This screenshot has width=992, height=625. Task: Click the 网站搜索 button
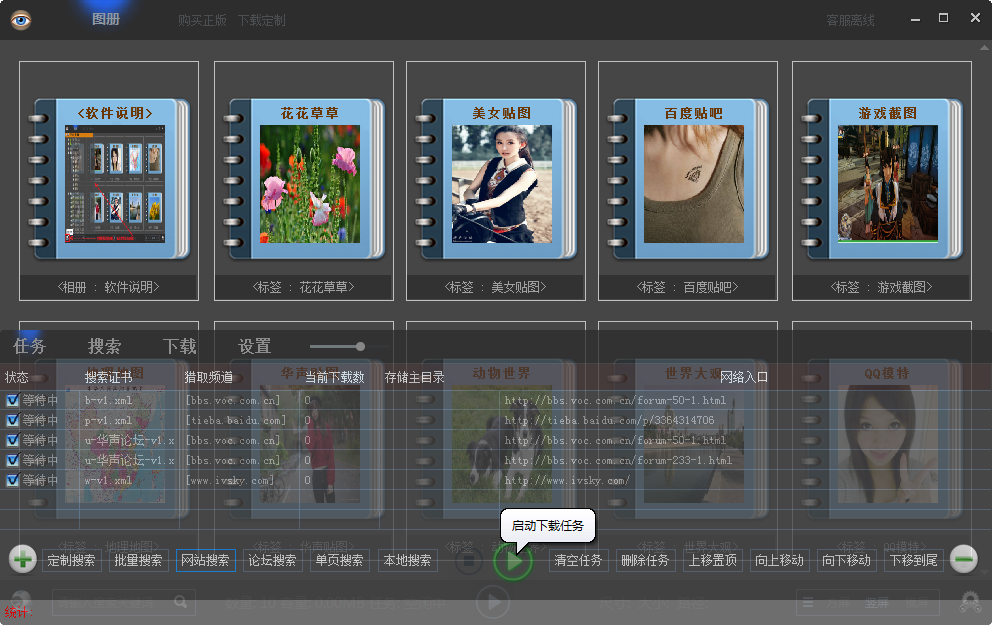point(204,561)
